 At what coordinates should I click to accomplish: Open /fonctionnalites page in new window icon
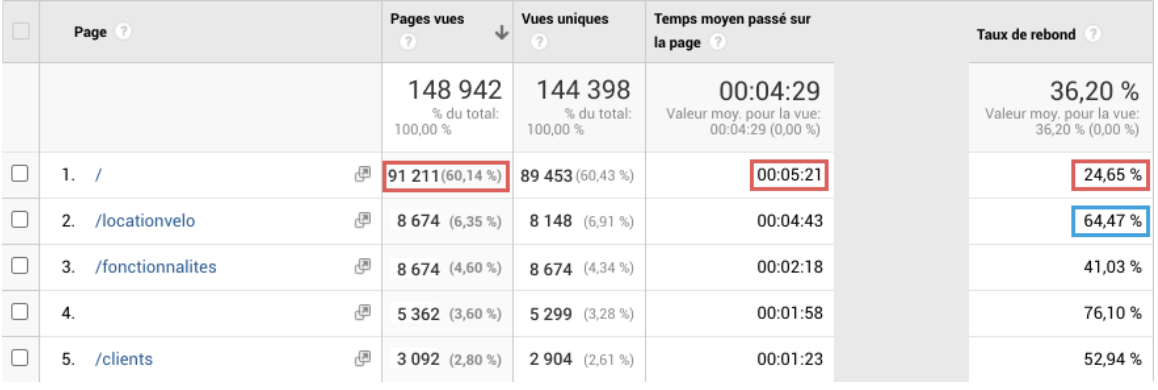tap(363, 267)
